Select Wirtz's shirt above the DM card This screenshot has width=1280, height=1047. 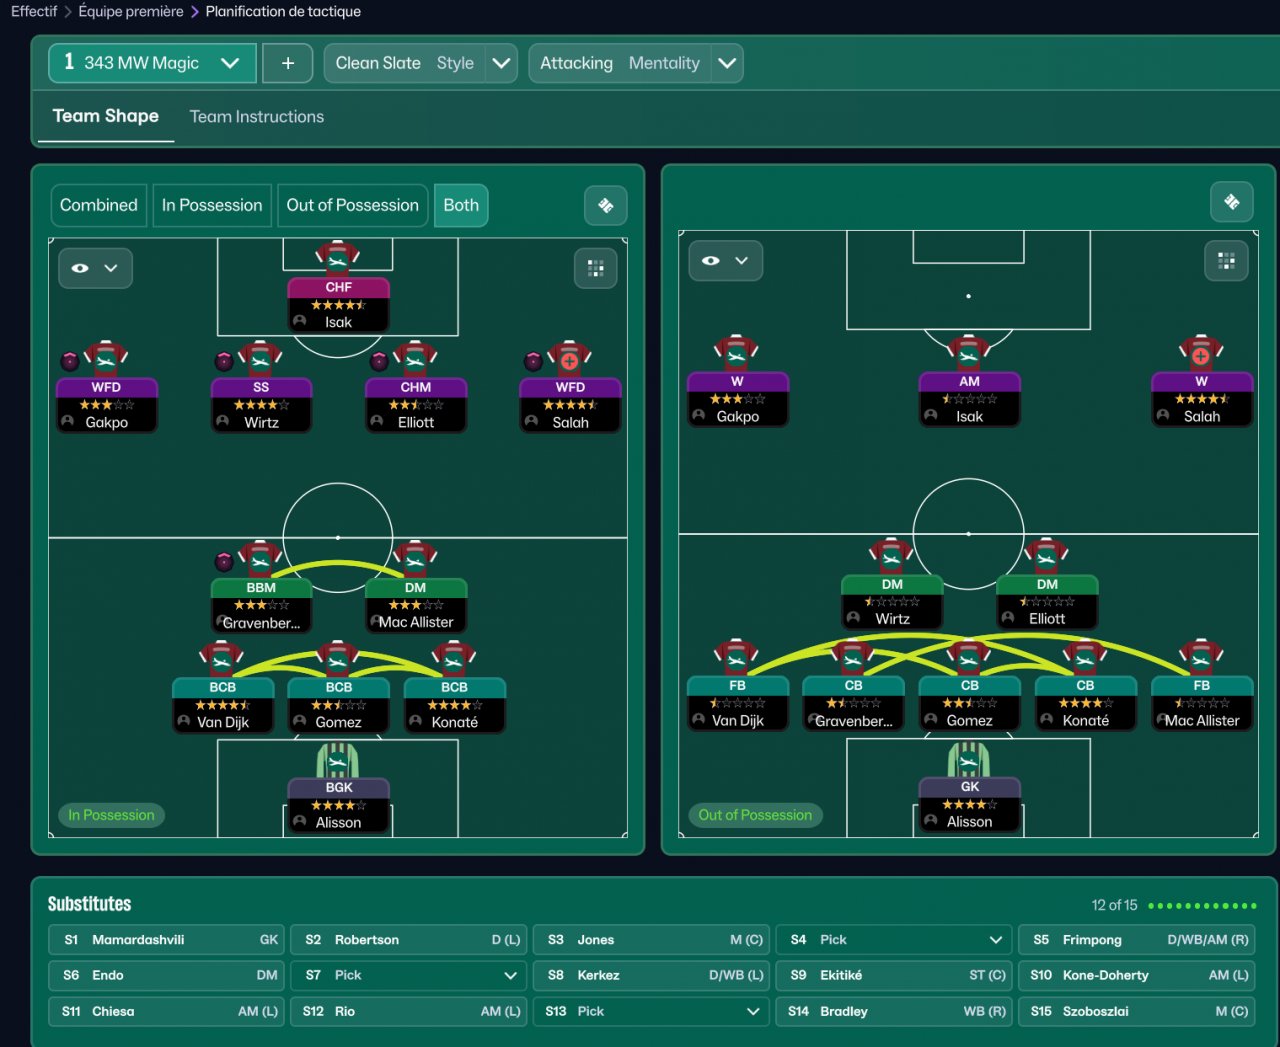(891, 556)
